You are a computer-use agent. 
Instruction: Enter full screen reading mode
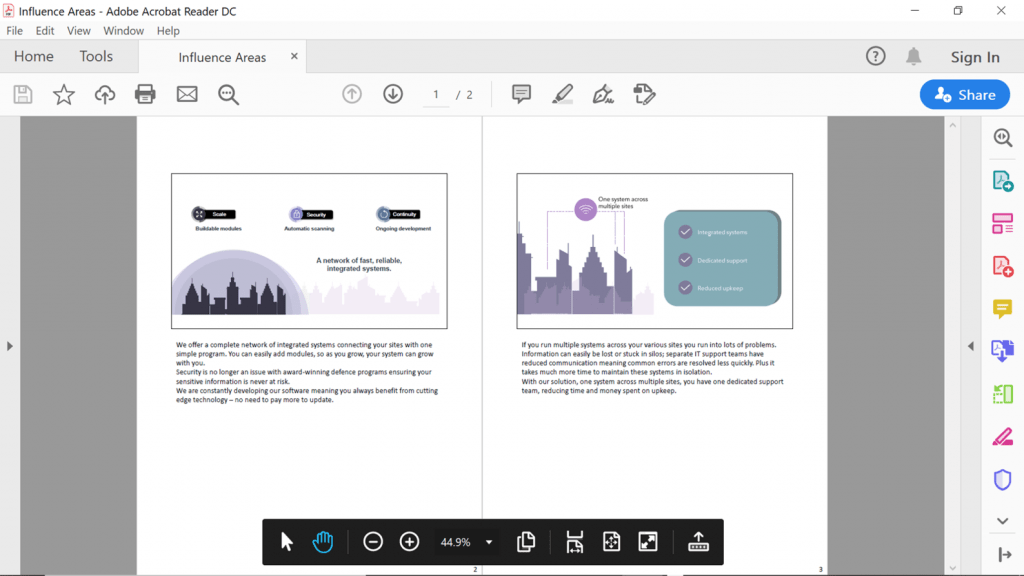click(648, 541)
